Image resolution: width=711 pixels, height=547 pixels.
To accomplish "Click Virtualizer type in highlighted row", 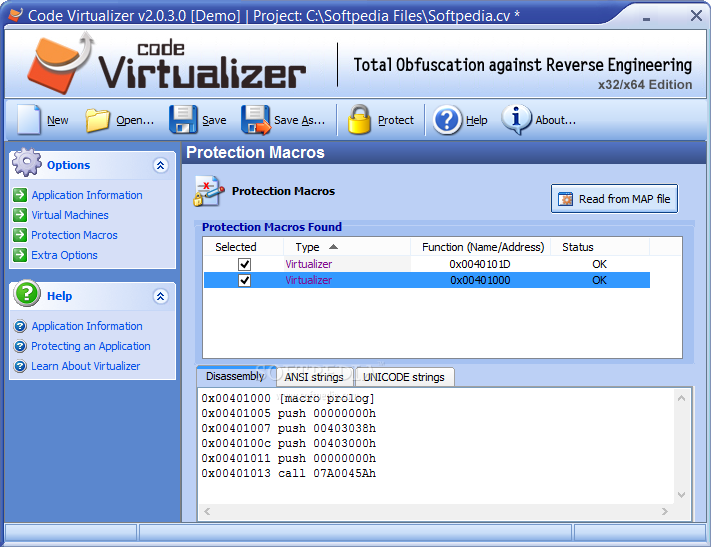I will 308,280.
